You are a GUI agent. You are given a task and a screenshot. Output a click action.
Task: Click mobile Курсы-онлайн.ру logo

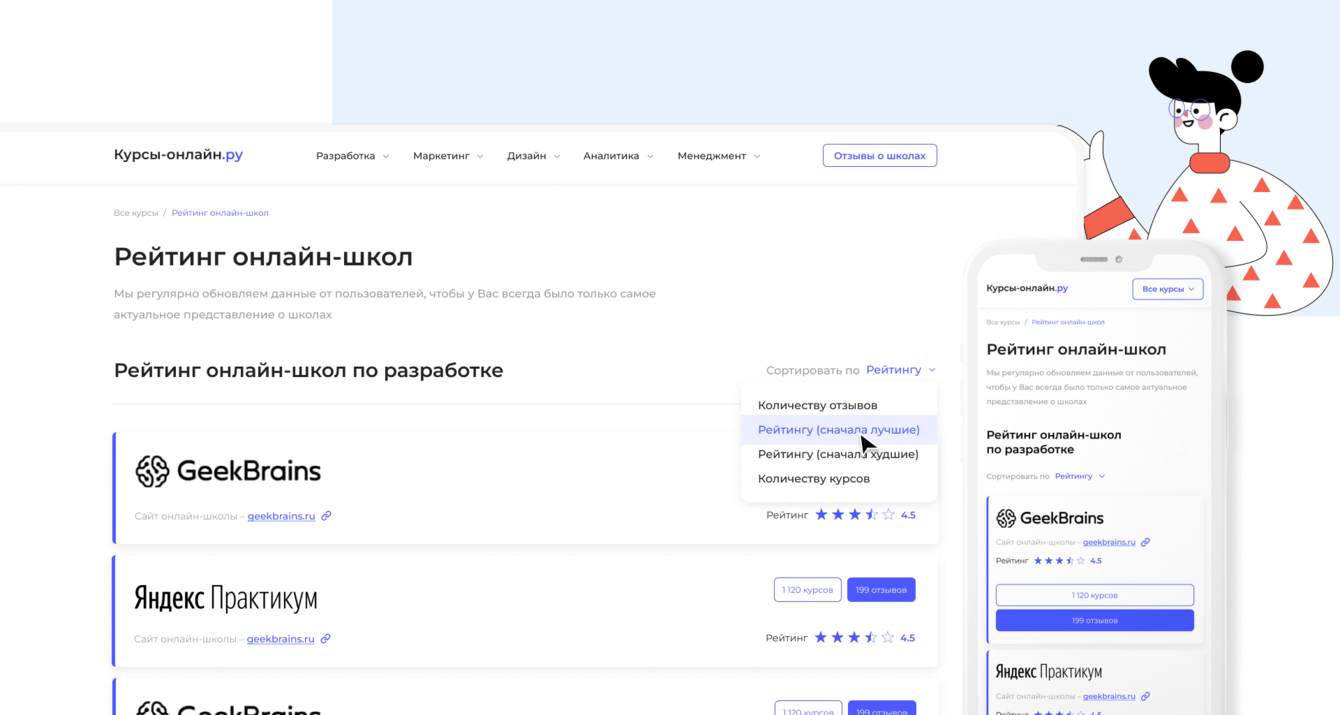pyautogui.click(x=1027, y=288)
